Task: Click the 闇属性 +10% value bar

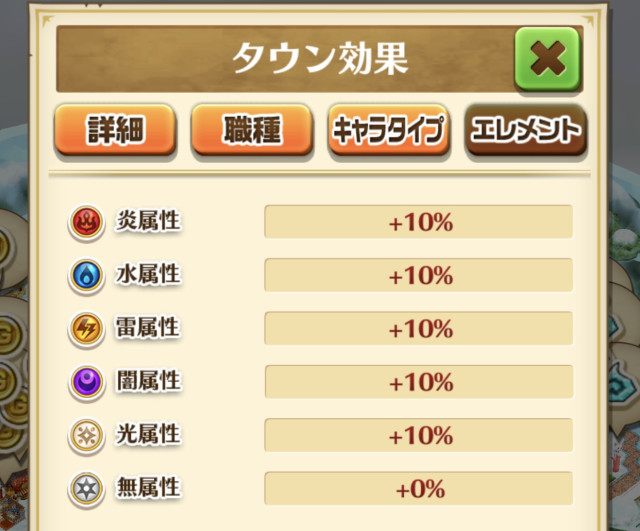Action: (418, 381)
